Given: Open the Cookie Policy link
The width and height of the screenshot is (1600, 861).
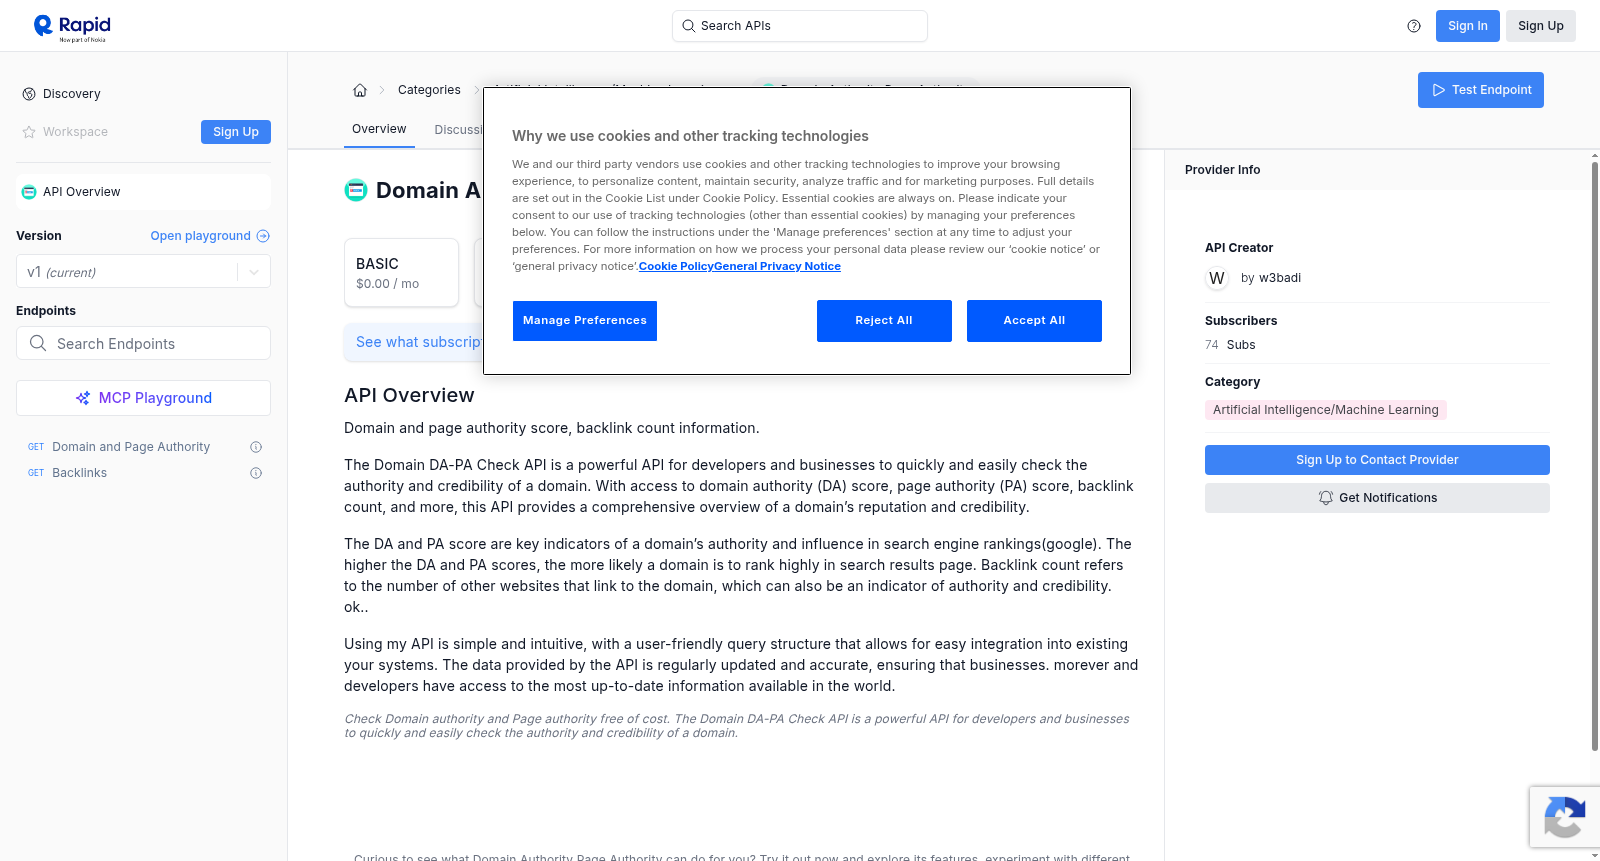Looking at the screenshot, I should (x=676, y=266).
